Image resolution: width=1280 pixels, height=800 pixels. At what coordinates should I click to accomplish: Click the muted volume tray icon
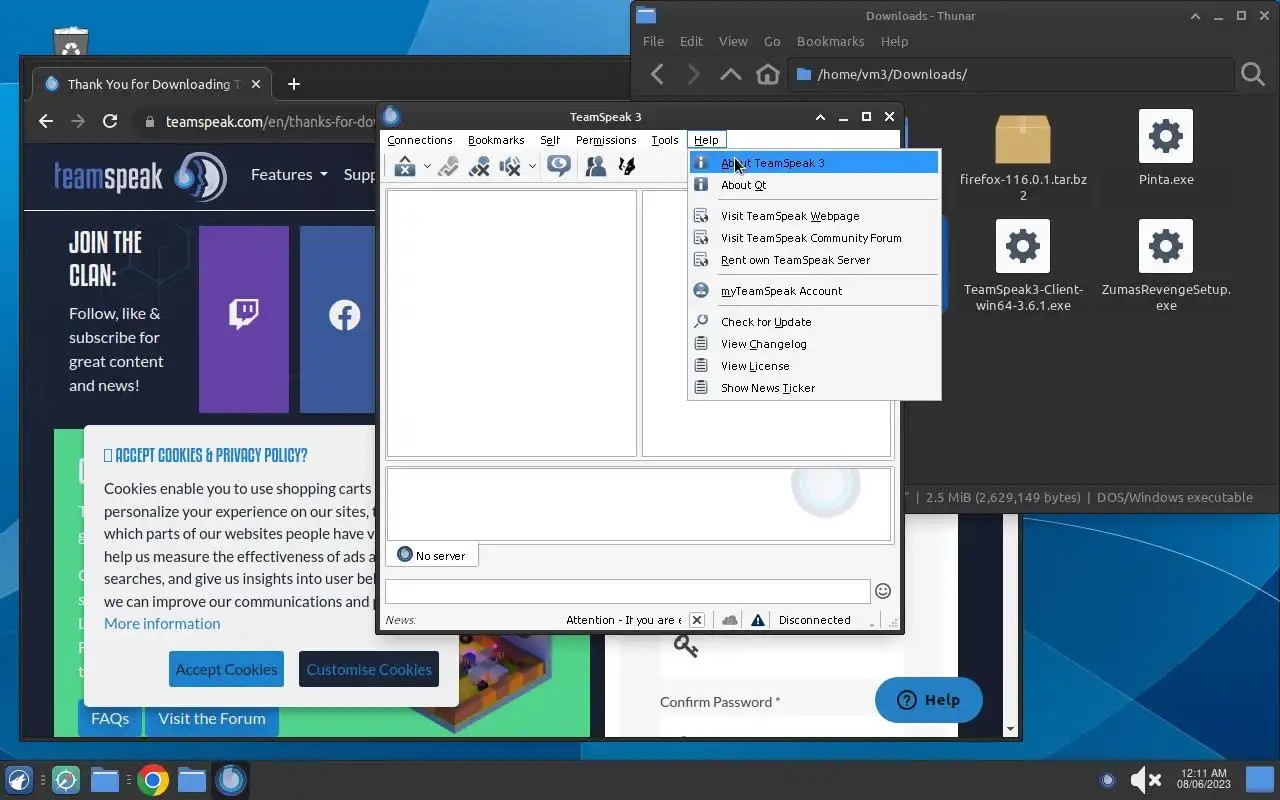click(1145, 780)
